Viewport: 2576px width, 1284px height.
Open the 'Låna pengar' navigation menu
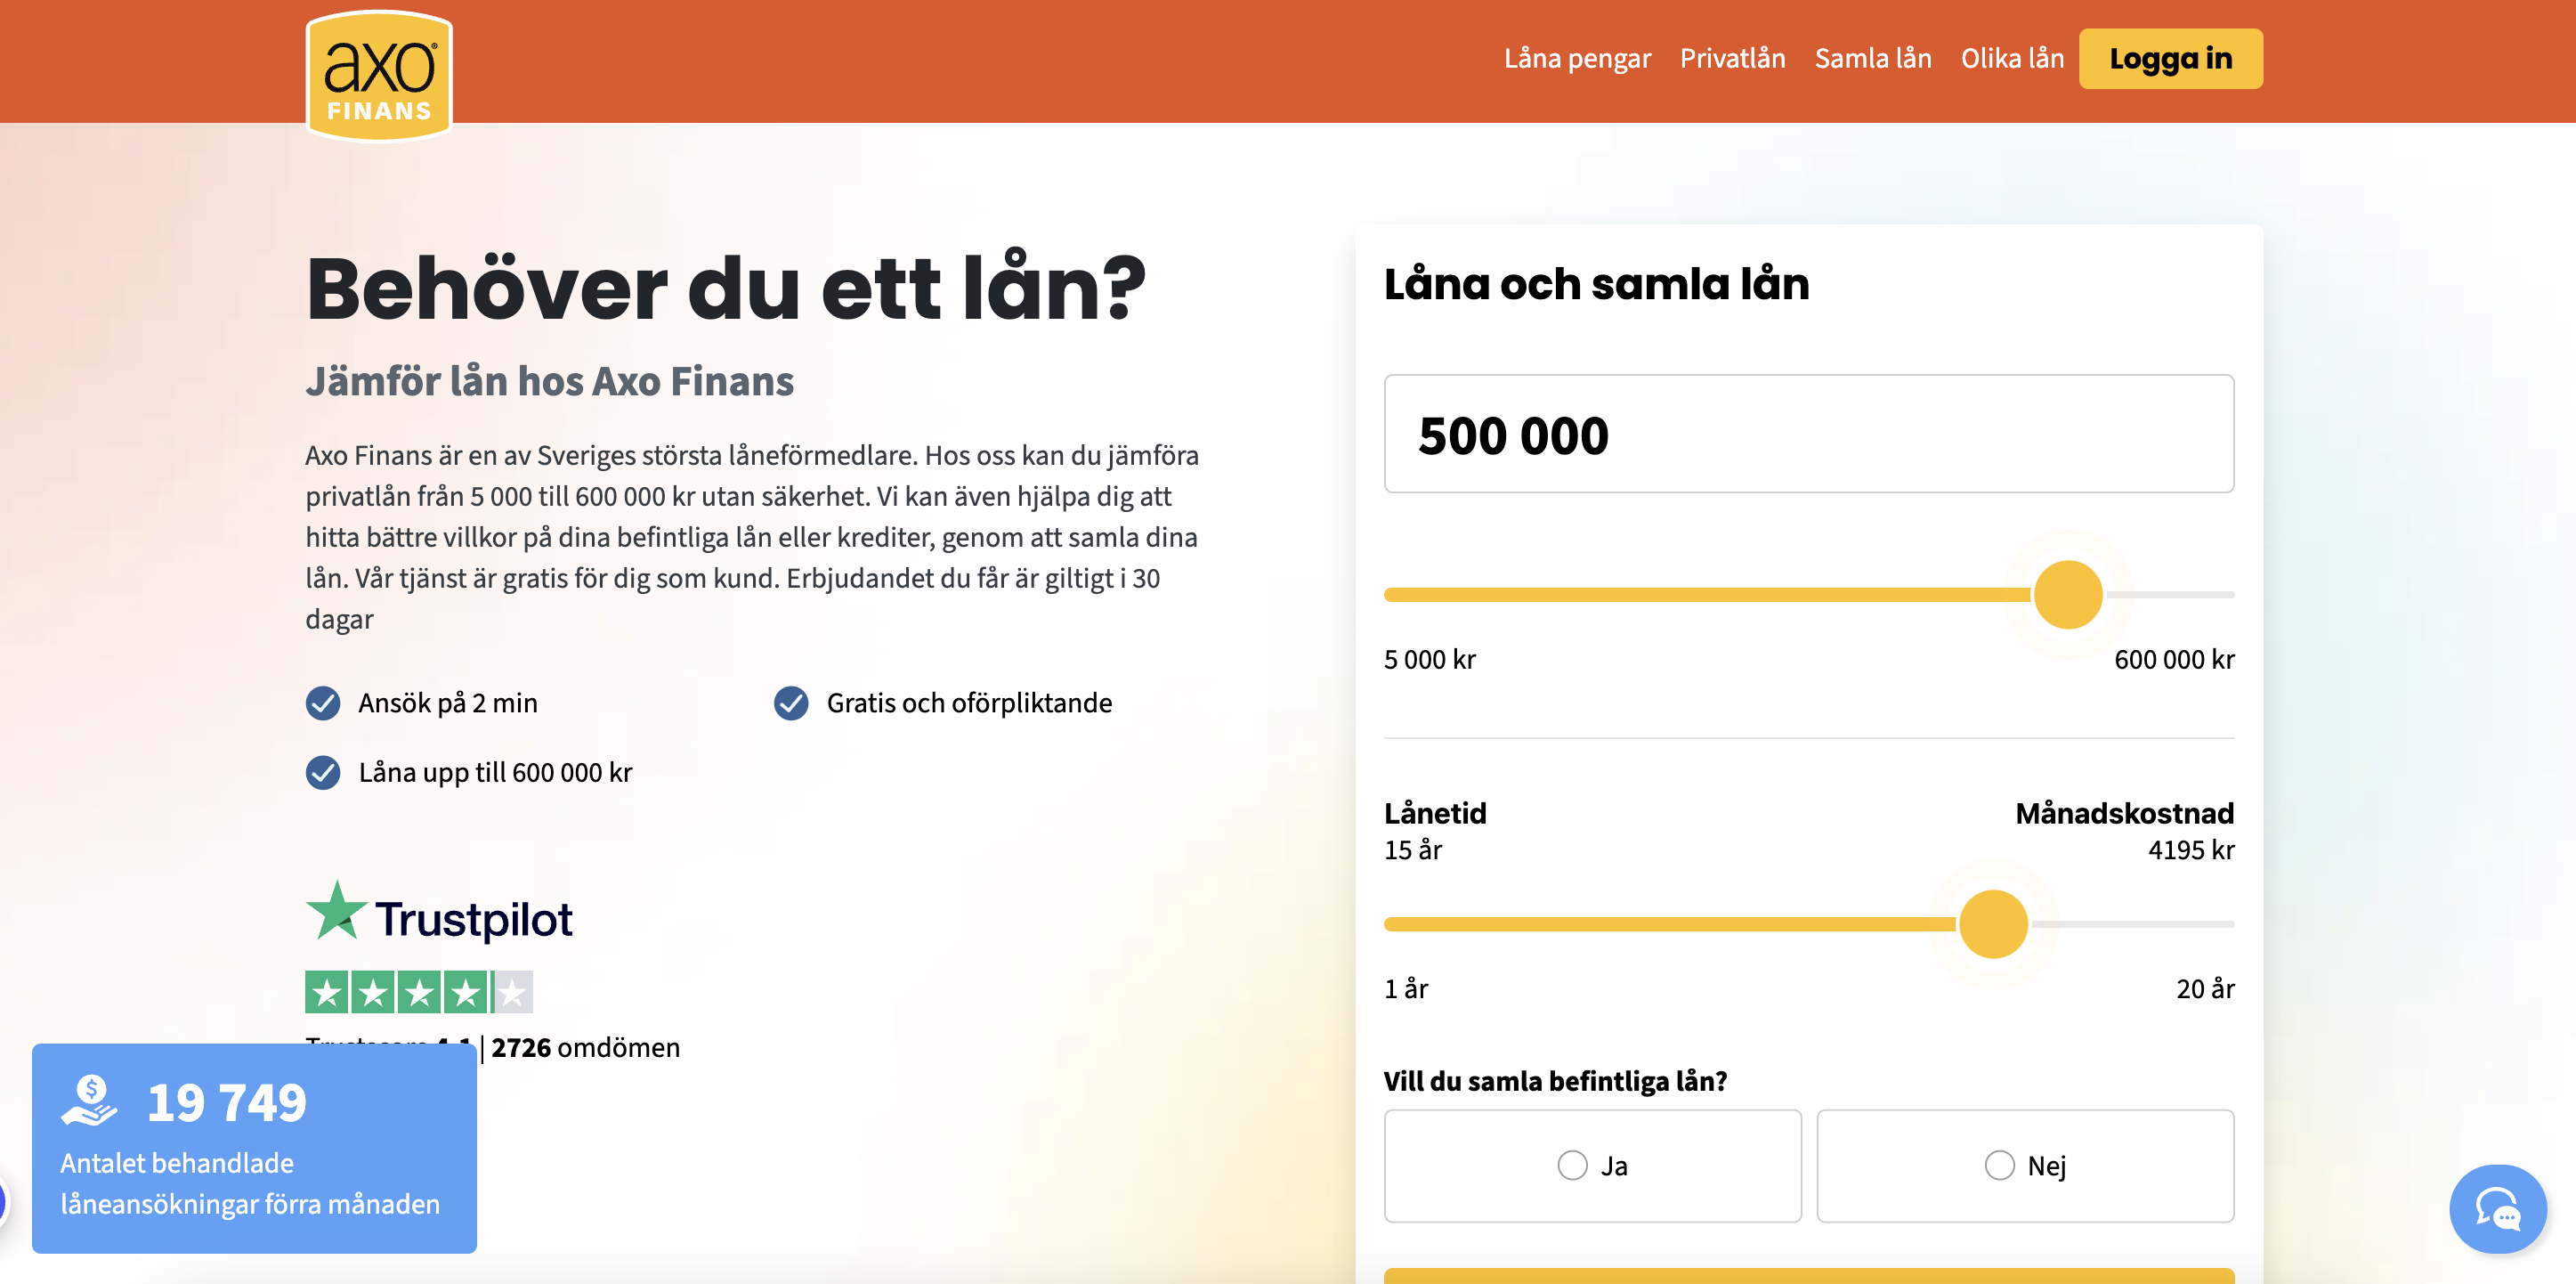[x=1578, y=58]
